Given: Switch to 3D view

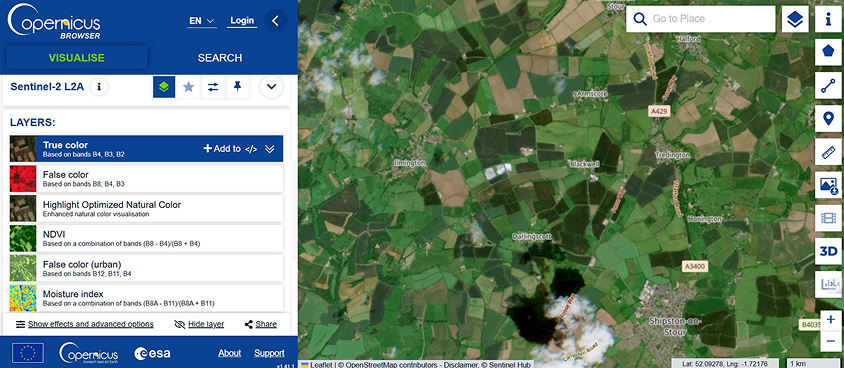Looking at the screenshot, I should tap(828, 251).
